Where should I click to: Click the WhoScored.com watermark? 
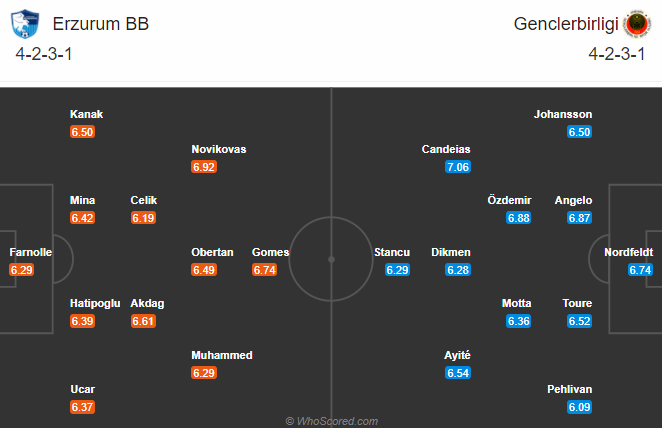tap(331, 421)
